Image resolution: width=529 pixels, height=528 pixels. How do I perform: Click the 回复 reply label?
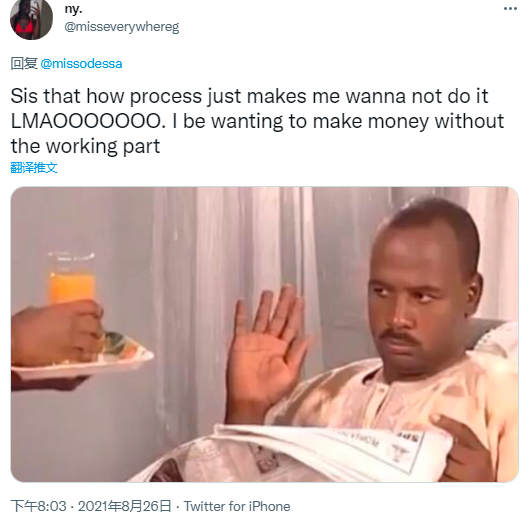coord(24,63)
